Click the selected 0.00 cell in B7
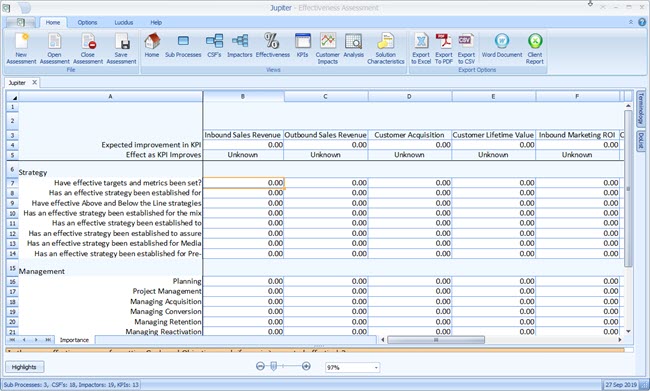 (243, 183)
